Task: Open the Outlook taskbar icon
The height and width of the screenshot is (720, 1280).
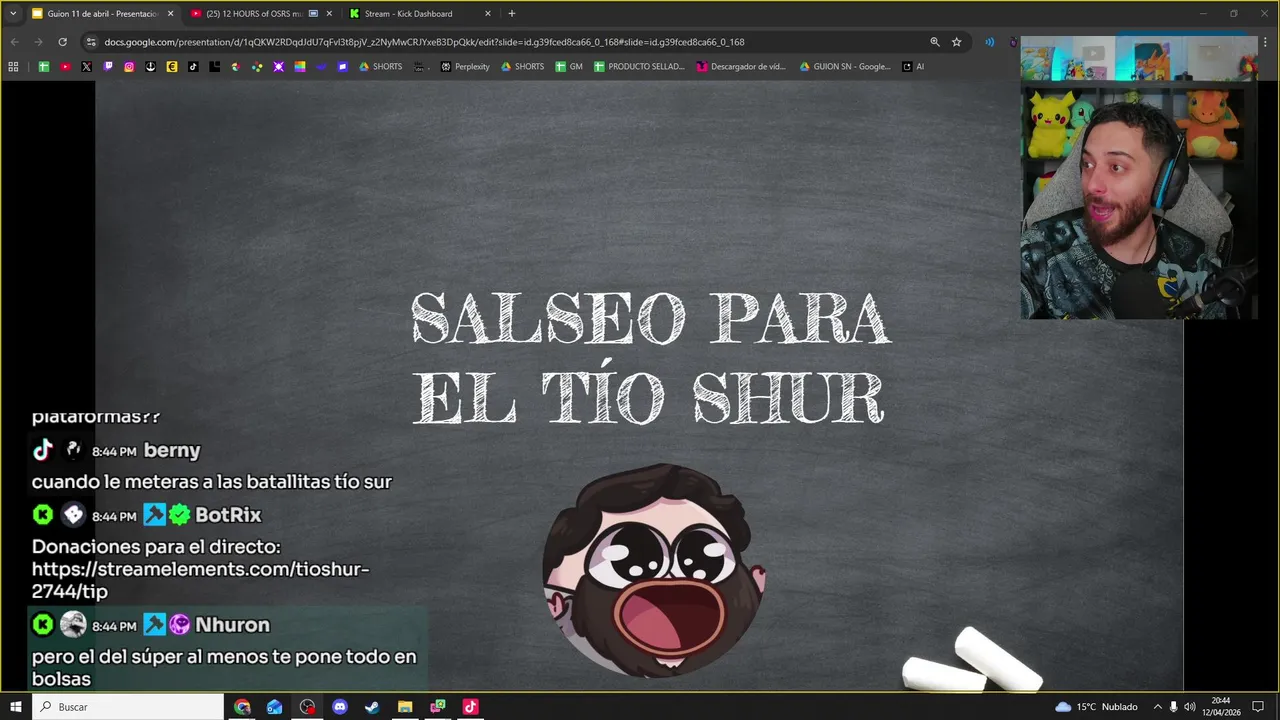Action: click(x=275, y=707)
